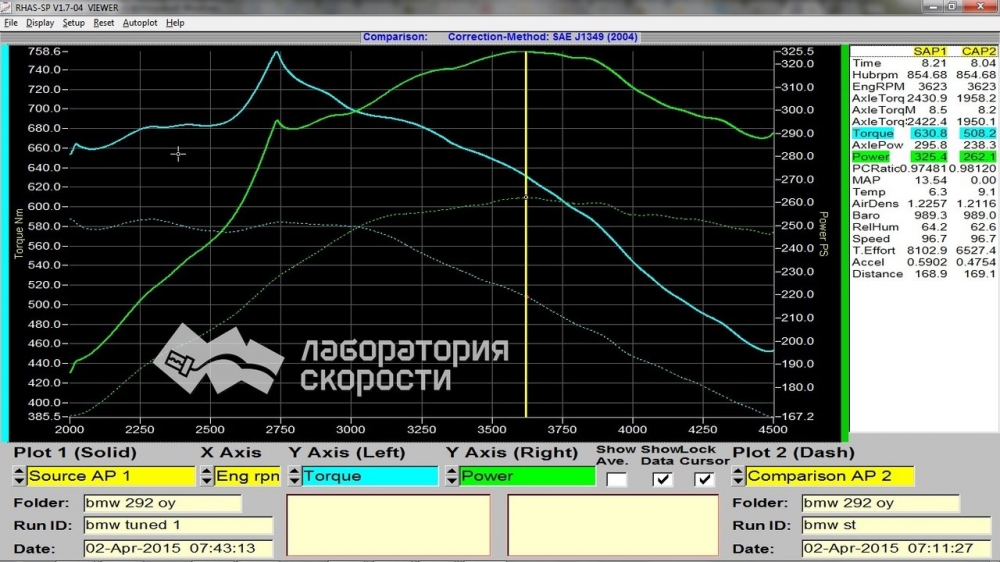Viewport: 1000px width, 562px height.
Task: Select the green Power right axis field
Action: pos(526,477)
